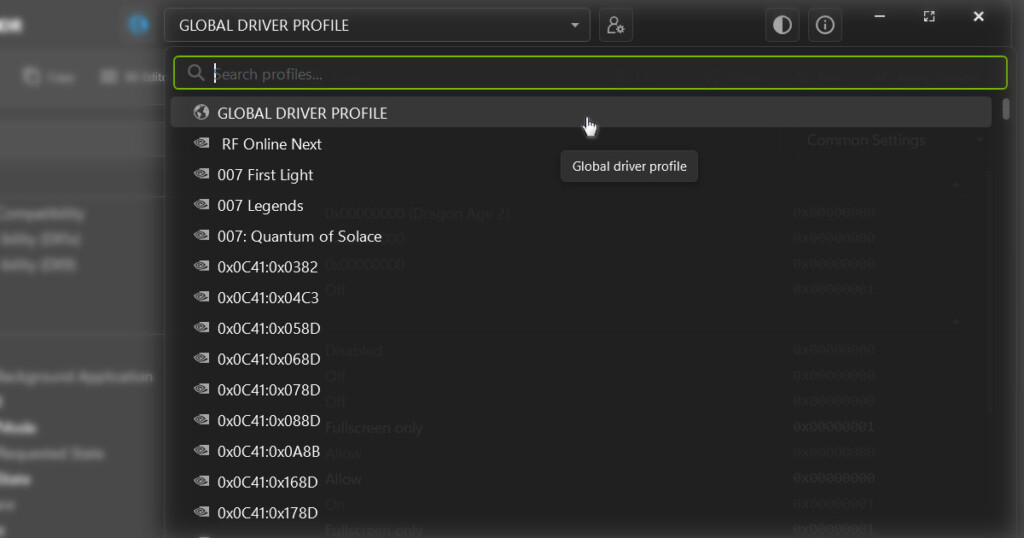Toggle the dark/light theme contrast icon
Image resolution: width=1024 pixels, height=538 pixels.
click(782, 25)
